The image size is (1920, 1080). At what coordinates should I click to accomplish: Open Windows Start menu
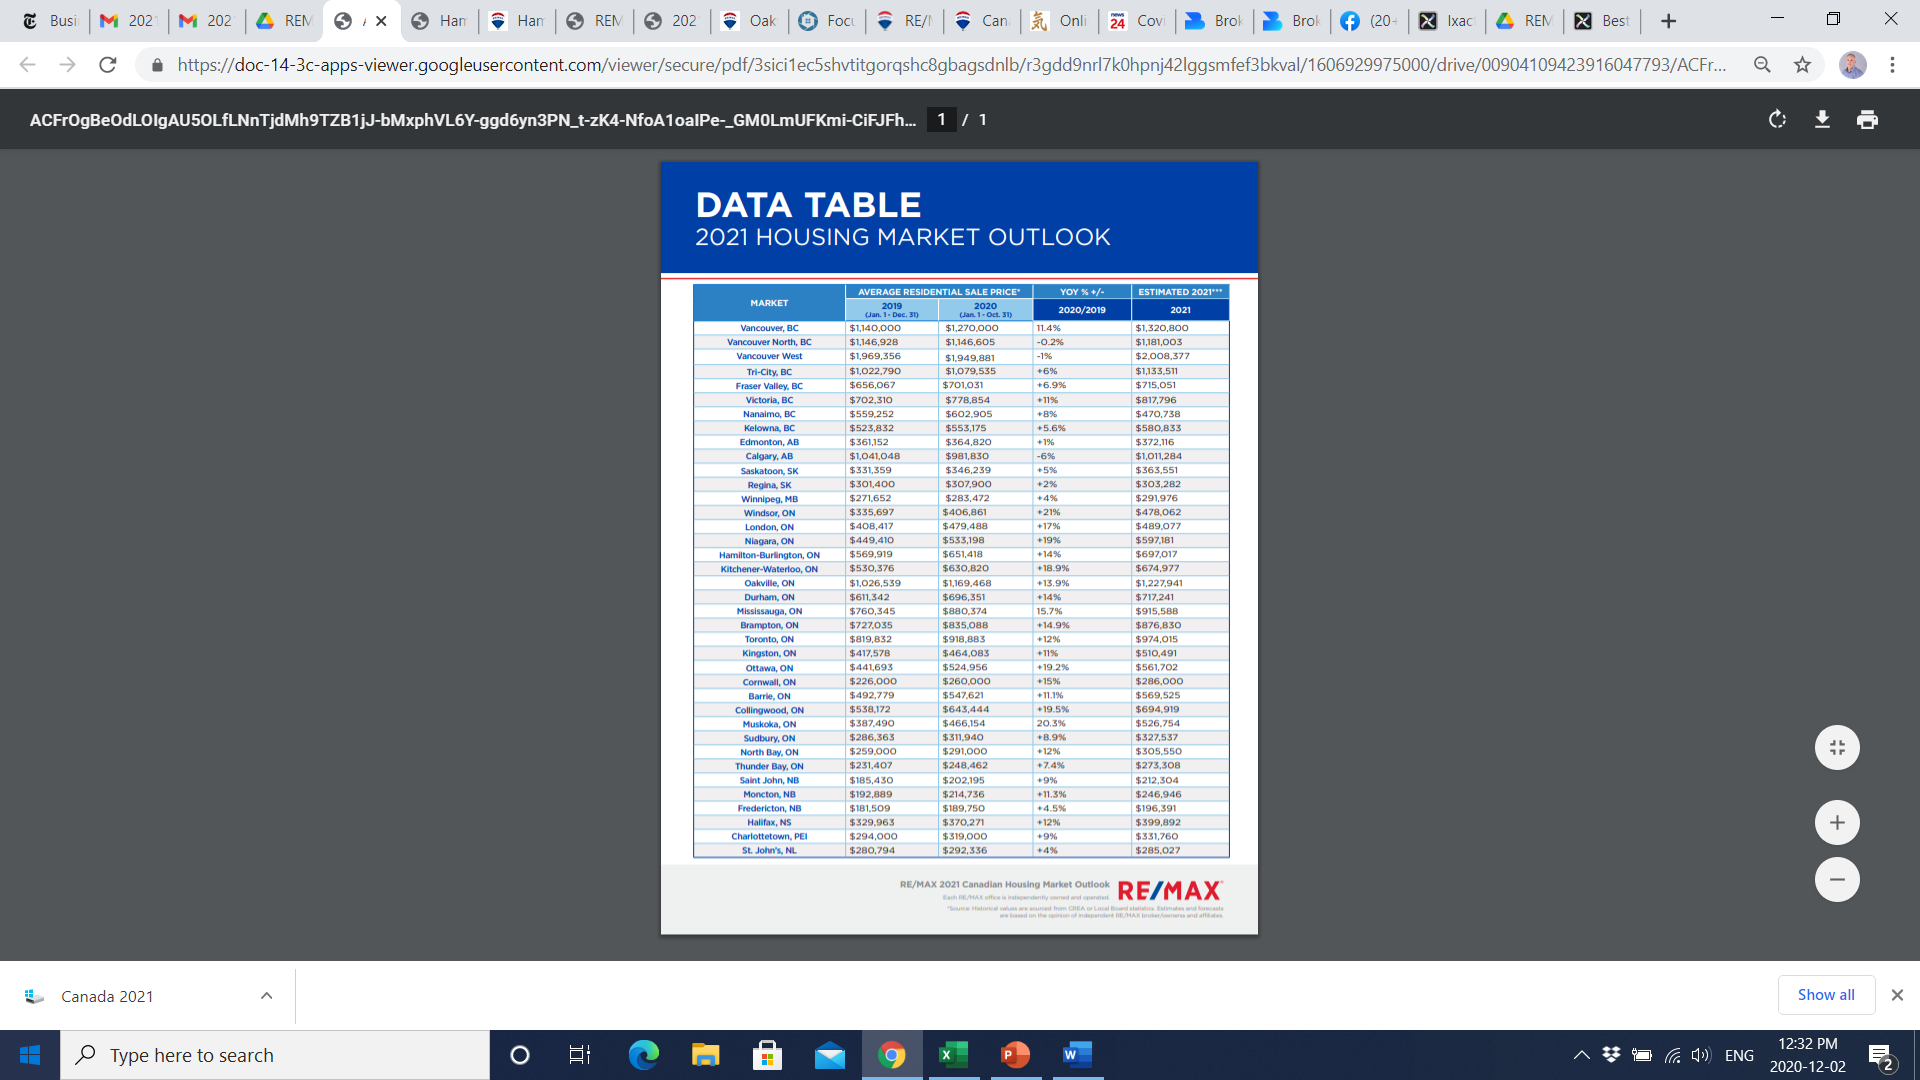coord(30,1055)
